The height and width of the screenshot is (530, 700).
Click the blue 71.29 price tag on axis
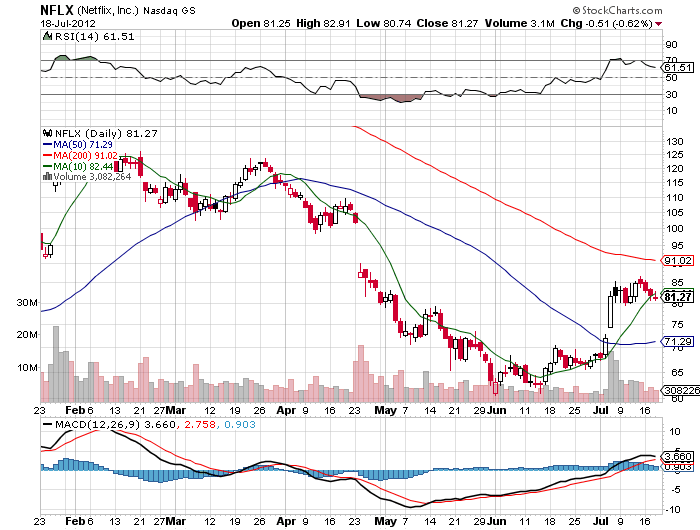pos(678,342)
